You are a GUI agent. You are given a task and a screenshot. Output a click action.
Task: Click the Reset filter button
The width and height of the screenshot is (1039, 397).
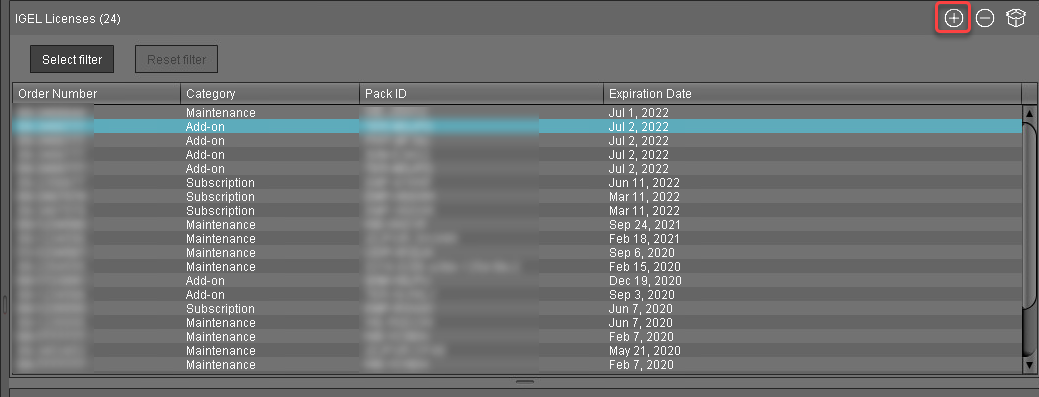coord(176,60)
